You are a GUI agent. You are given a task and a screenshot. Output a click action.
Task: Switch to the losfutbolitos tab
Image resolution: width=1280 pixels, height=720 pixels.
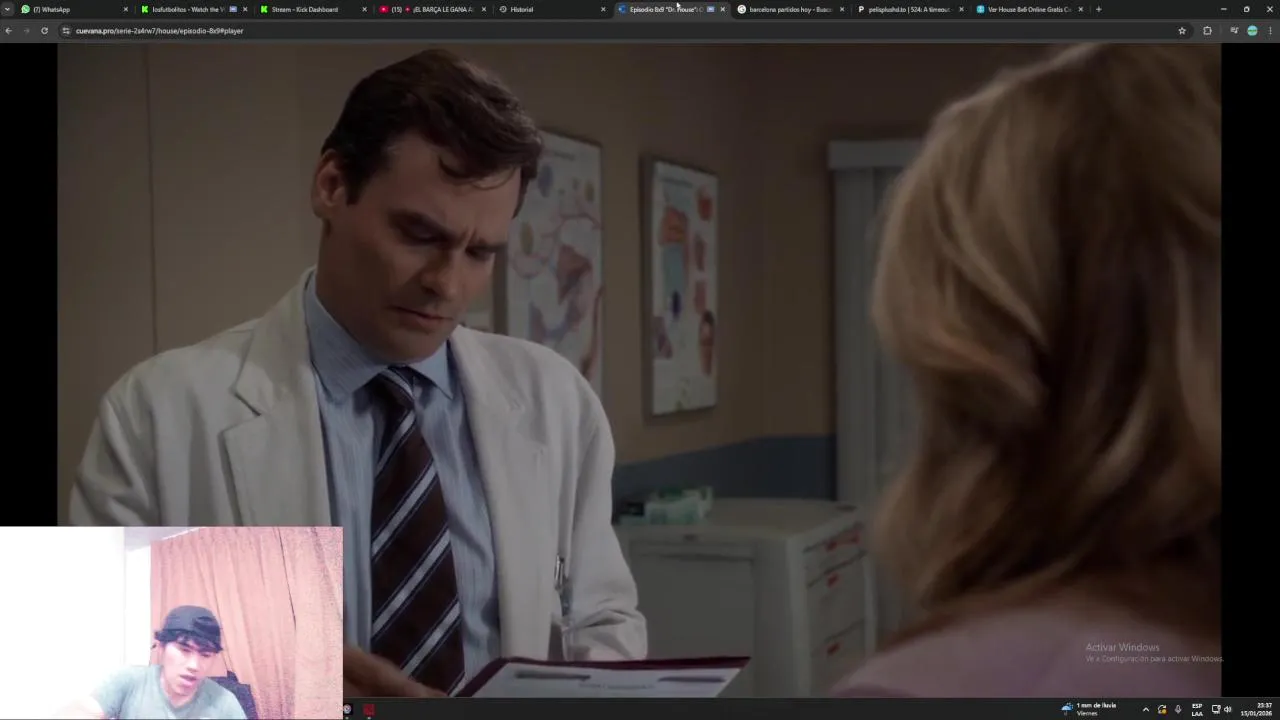(x=194, y=9)
